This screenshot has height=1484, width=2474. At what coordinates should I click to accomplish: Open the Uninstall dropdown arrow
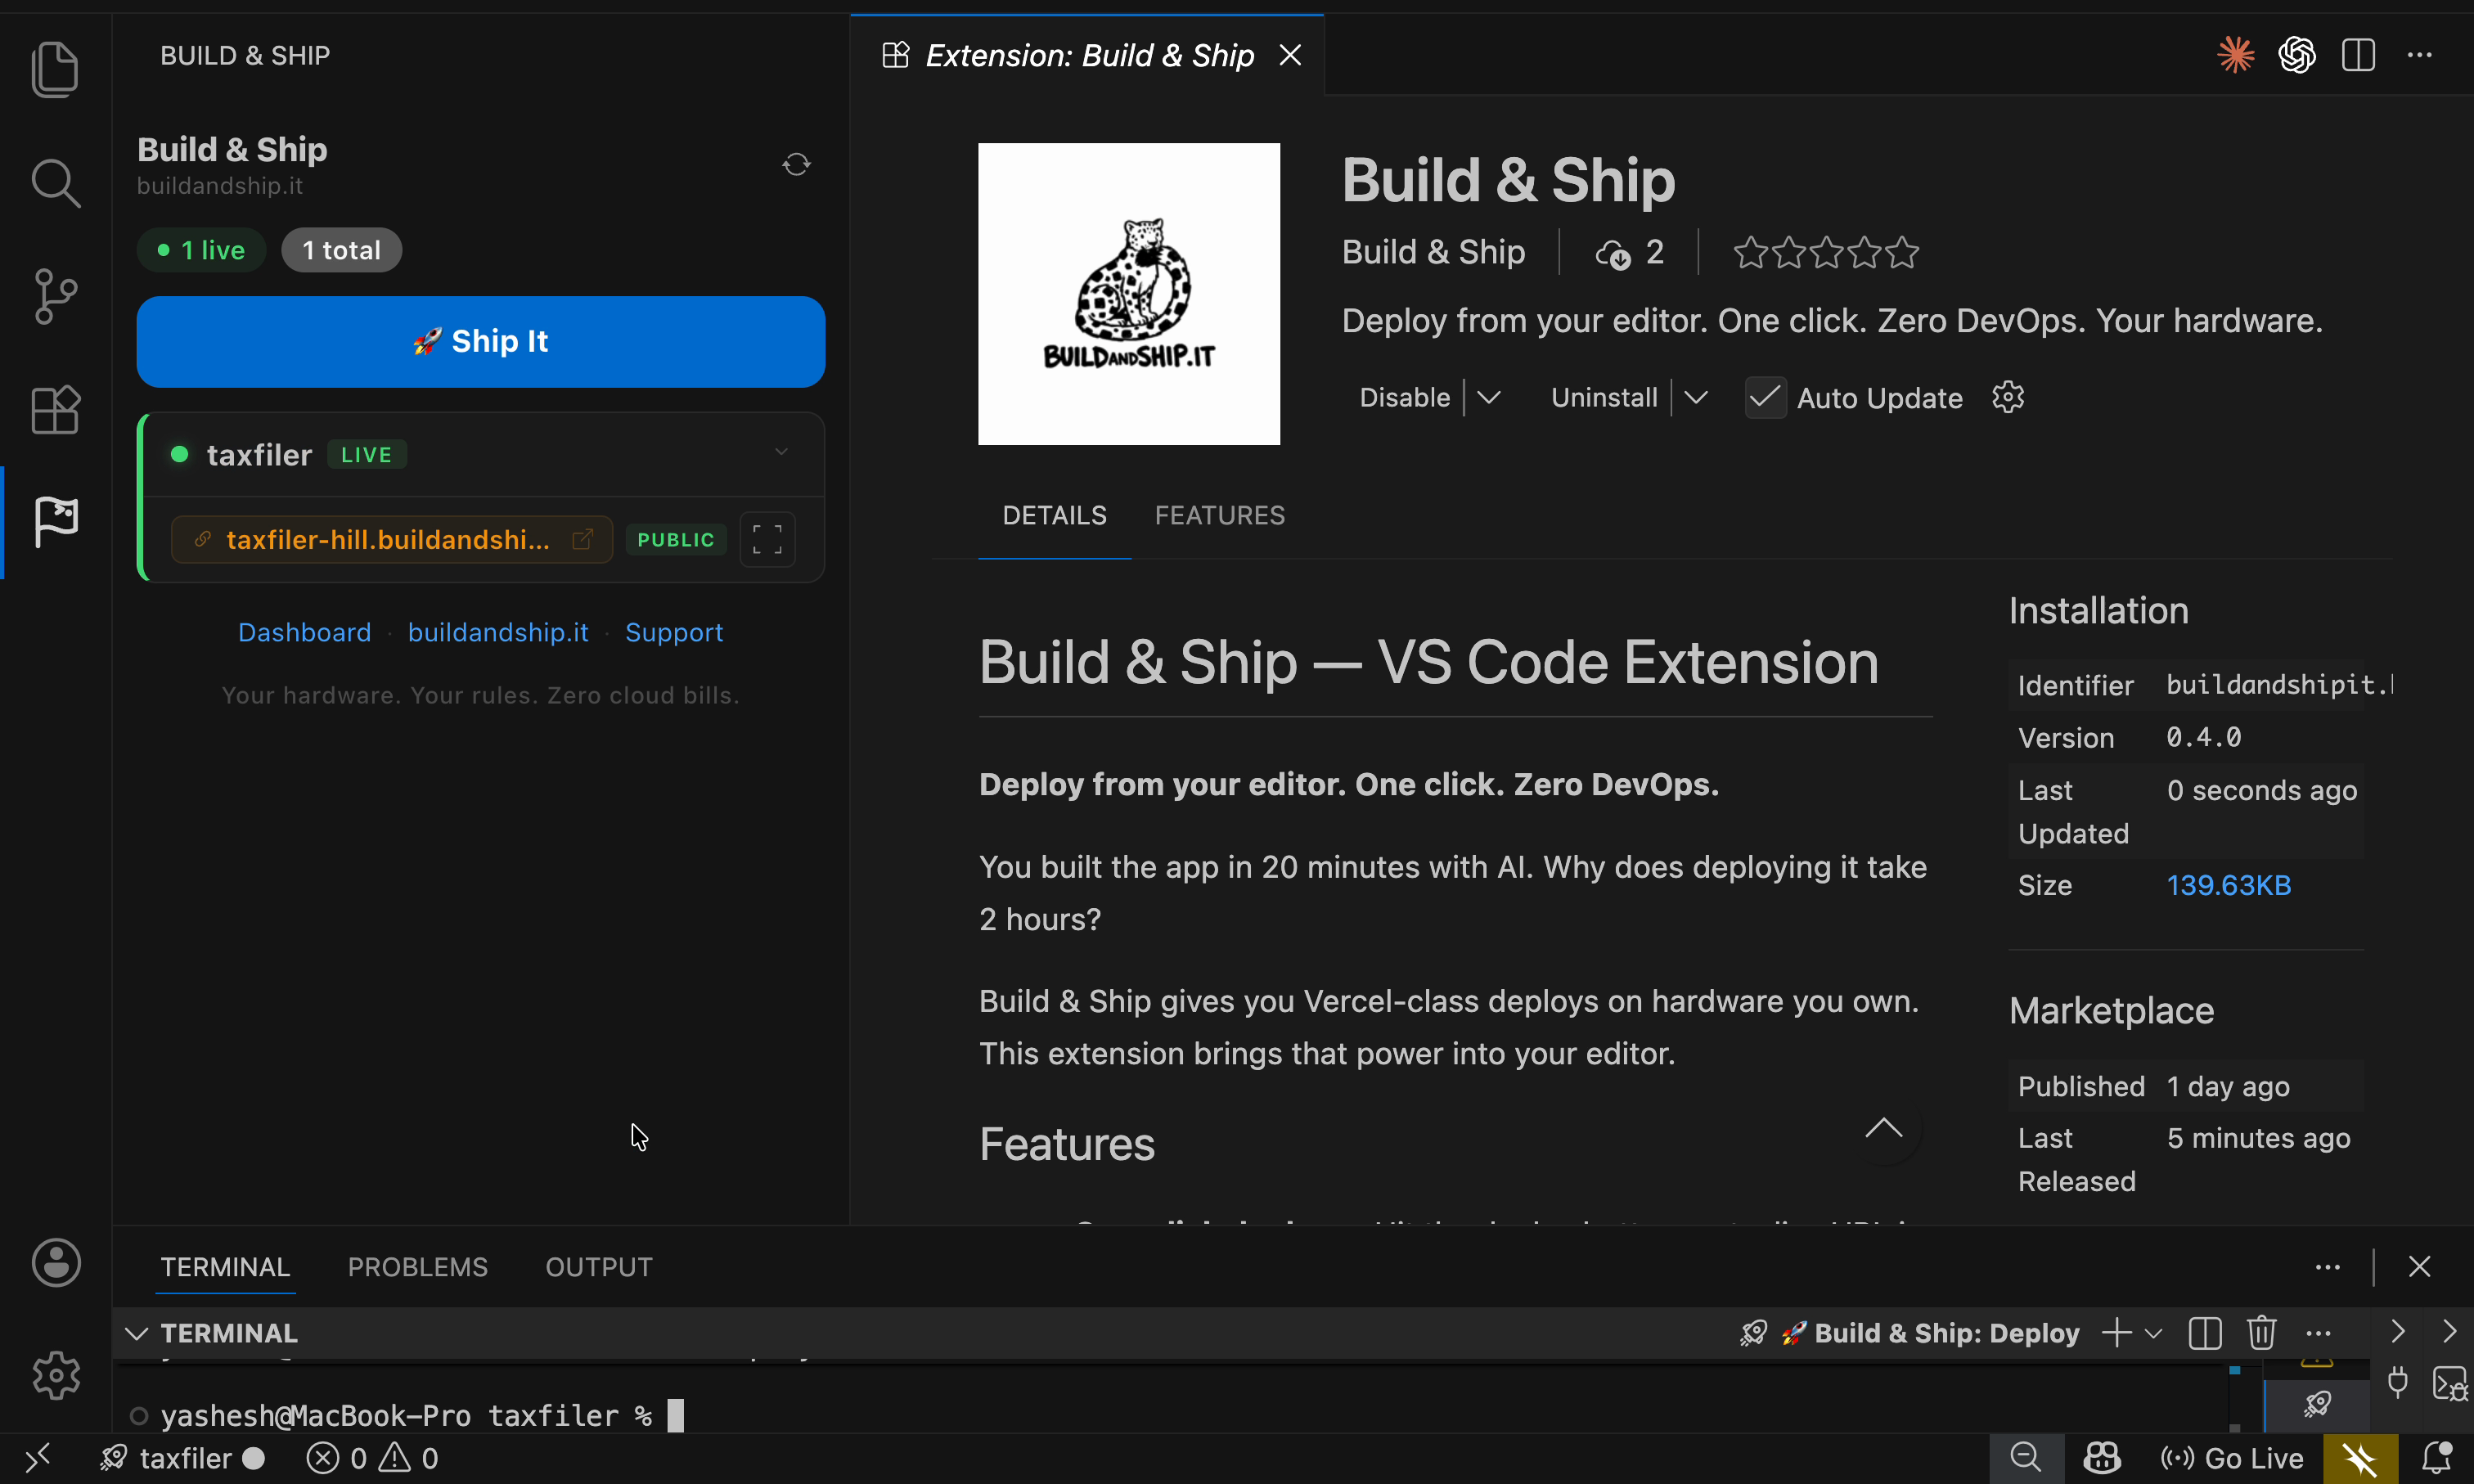coord(1696,397)
